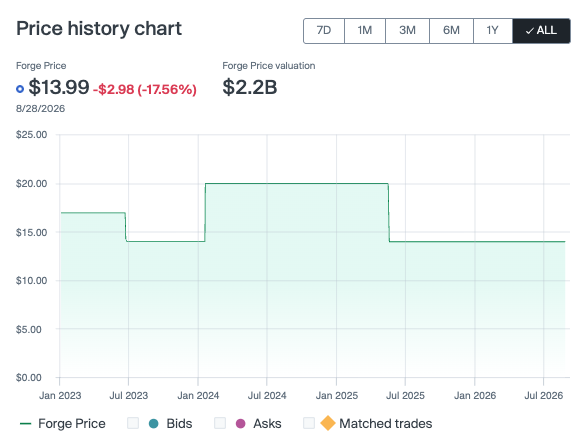588x448 pixels.
Task: Switch to the 1M time range
Action: click(365, 30)
